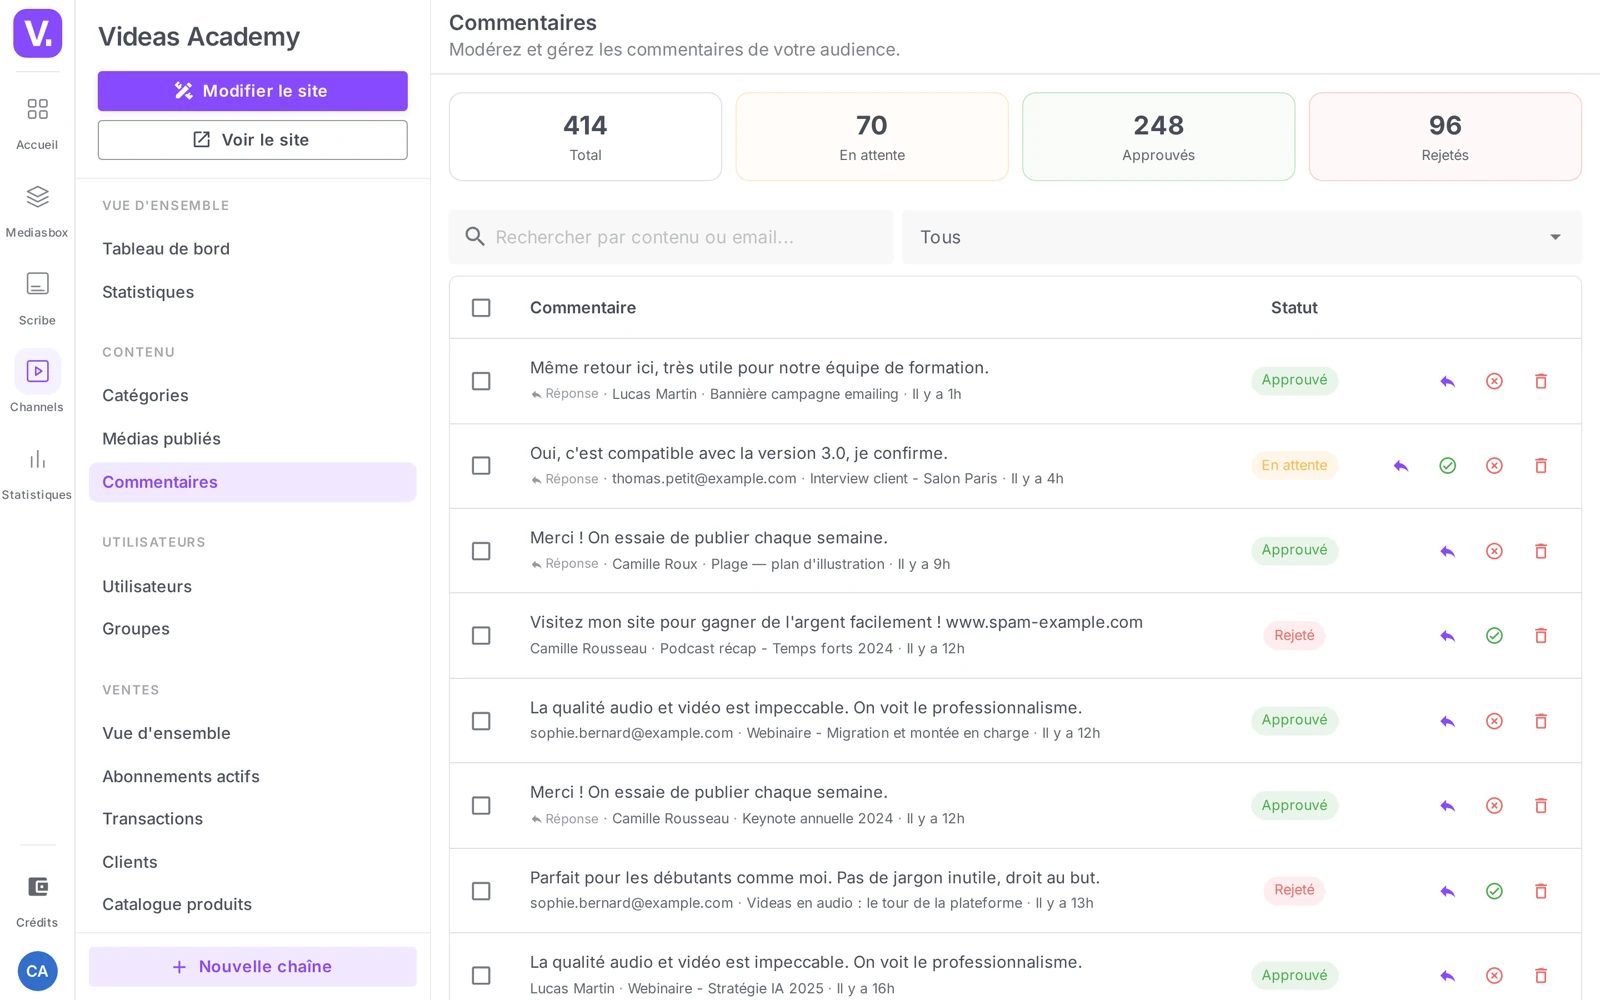This screenshot has height=1000, width=1600.
Task: Create a Nouvelle chaîne
Action: click(x=252, y=967)
